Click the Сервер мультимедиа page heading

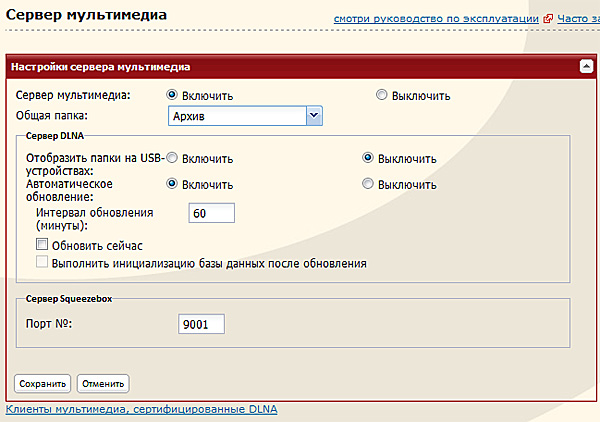point(86,15)
